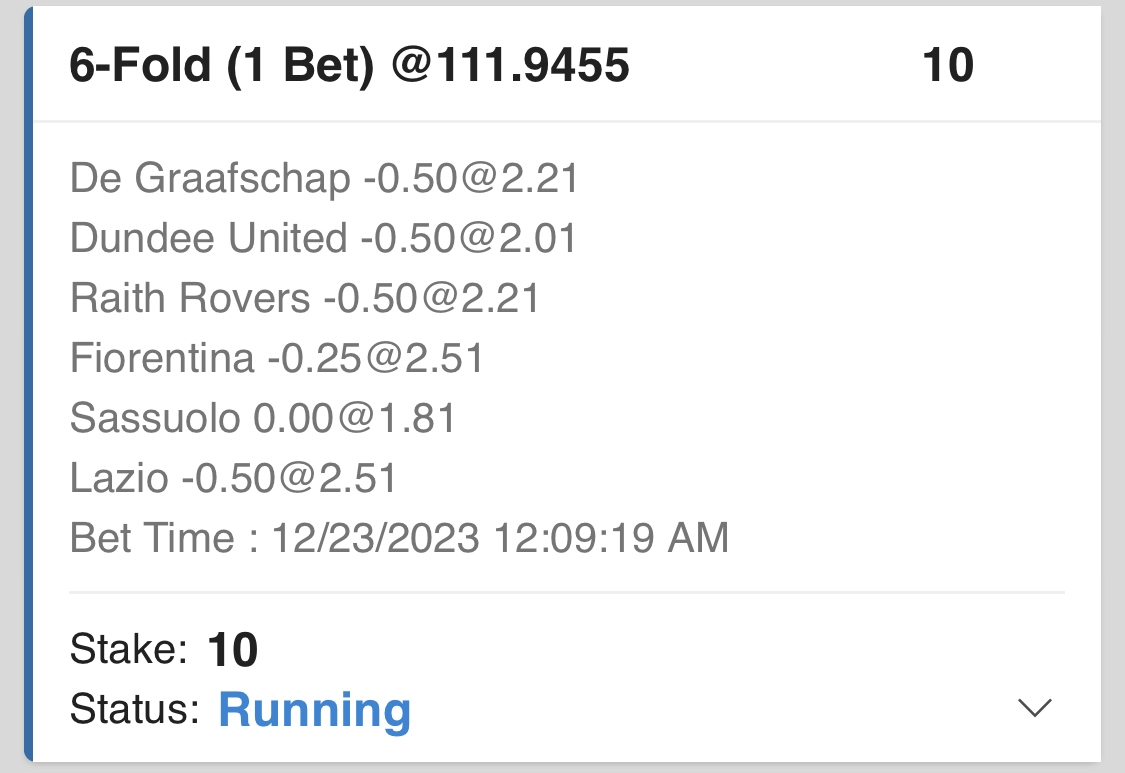This screenshot has height=773, width=1125.
Task: Expand bet details with the down chevron
Action: pyautogui.click(x=1034, y=708)
